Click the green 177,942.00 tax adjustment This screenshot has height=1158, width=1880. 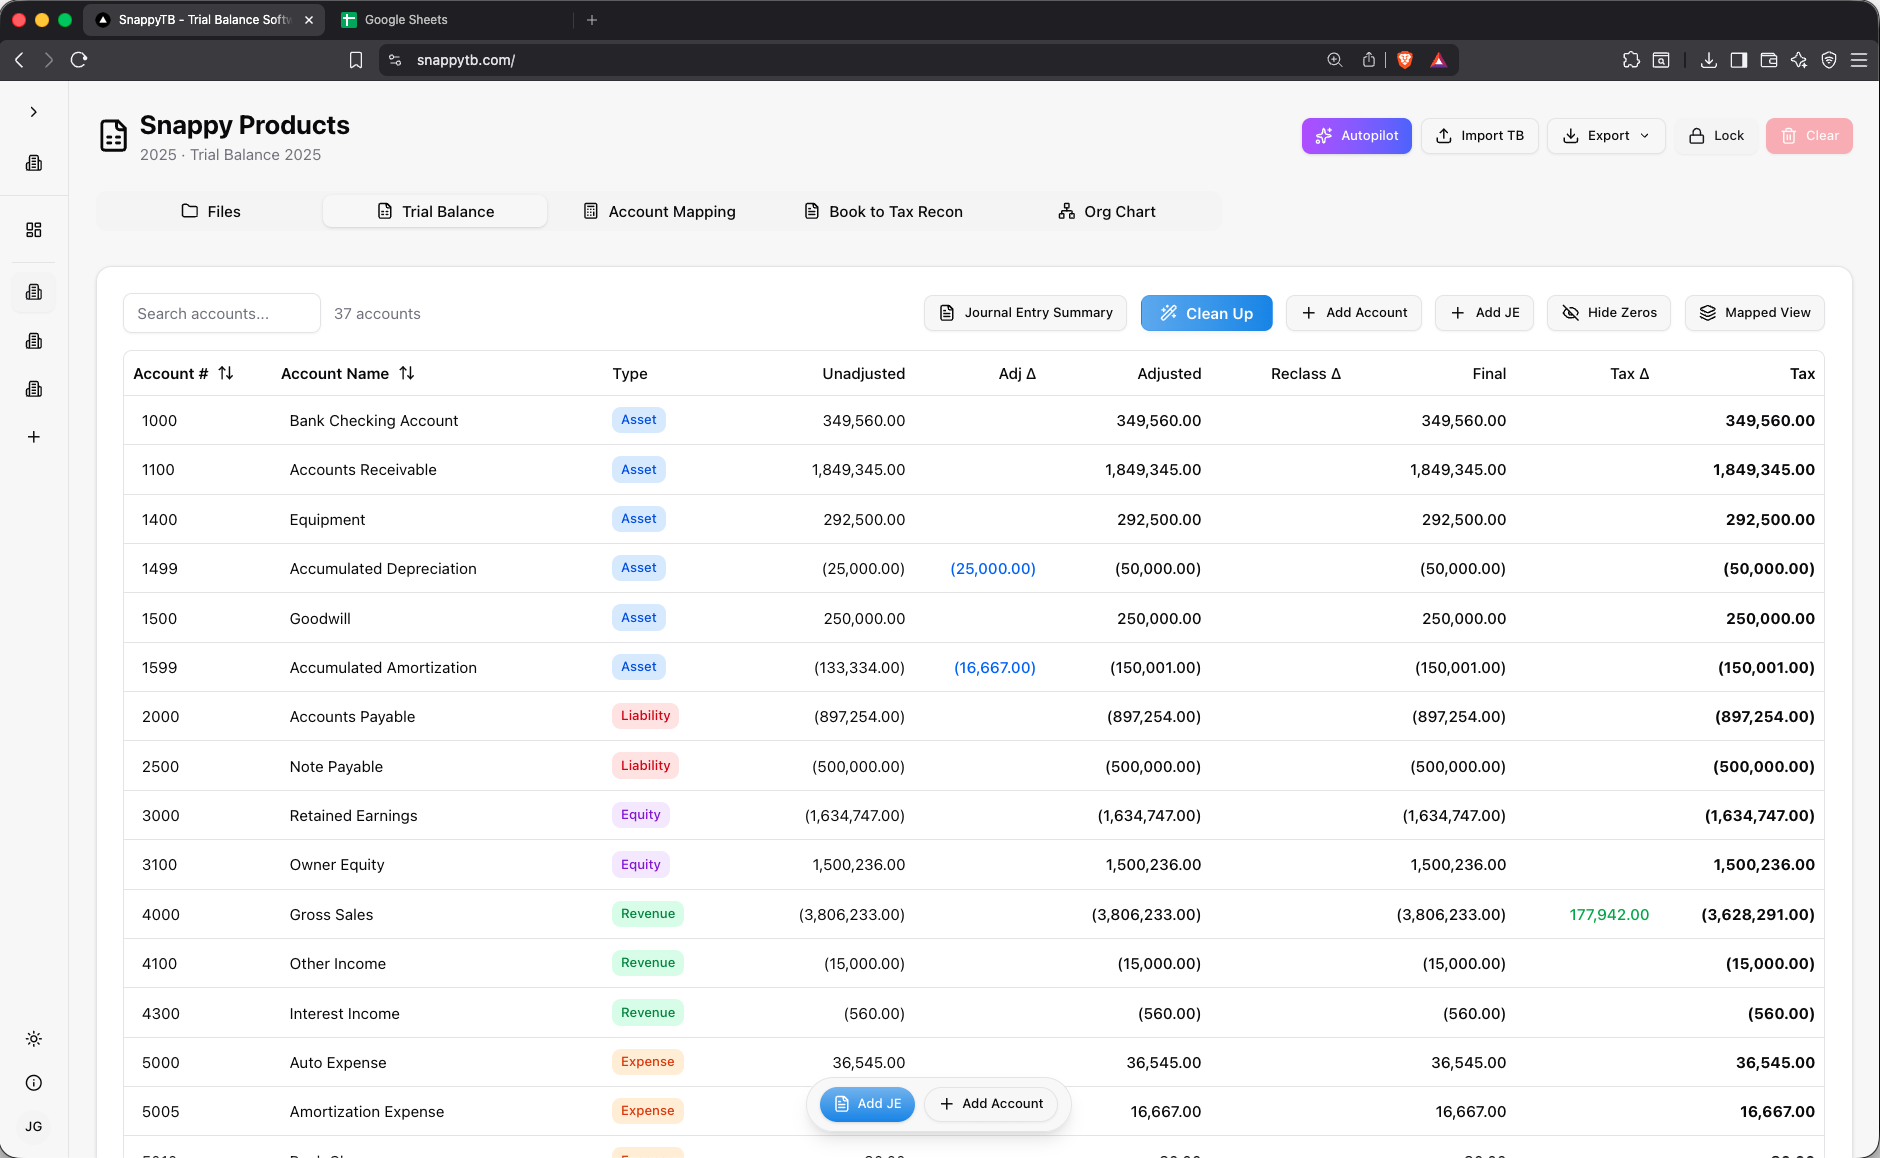pos(1609,914)
